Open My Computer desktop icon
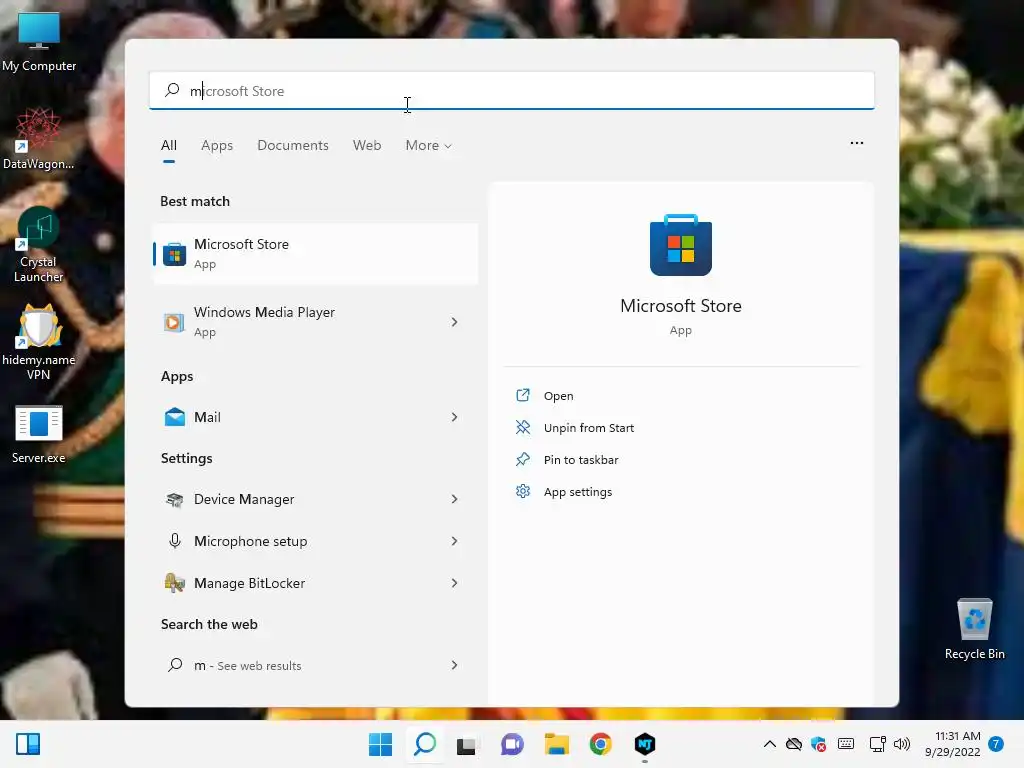This screenshot has height=768, width=1024. coord(39,41)
